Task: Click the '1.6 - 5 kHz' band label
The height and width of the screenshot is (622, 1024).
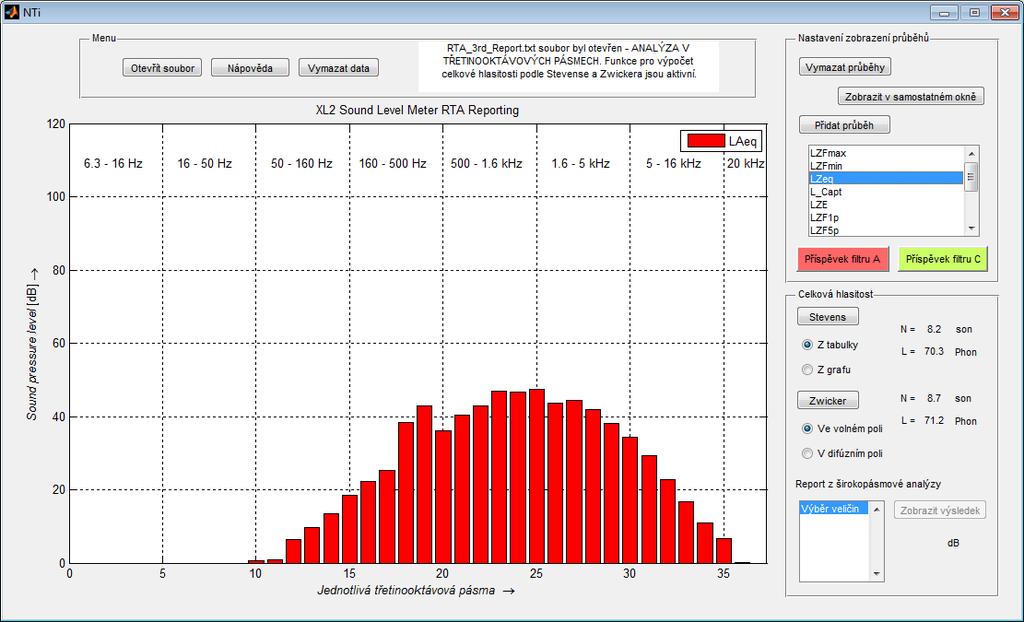Action: pyautogui.click(x=581, y=163)
